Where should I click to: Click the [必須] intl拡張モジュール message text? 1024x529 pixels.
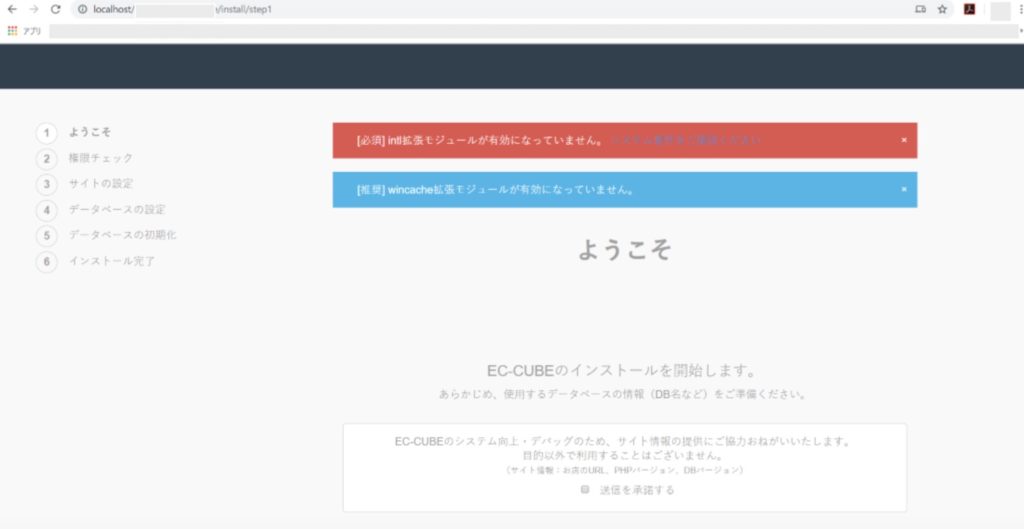click(480, 140)
